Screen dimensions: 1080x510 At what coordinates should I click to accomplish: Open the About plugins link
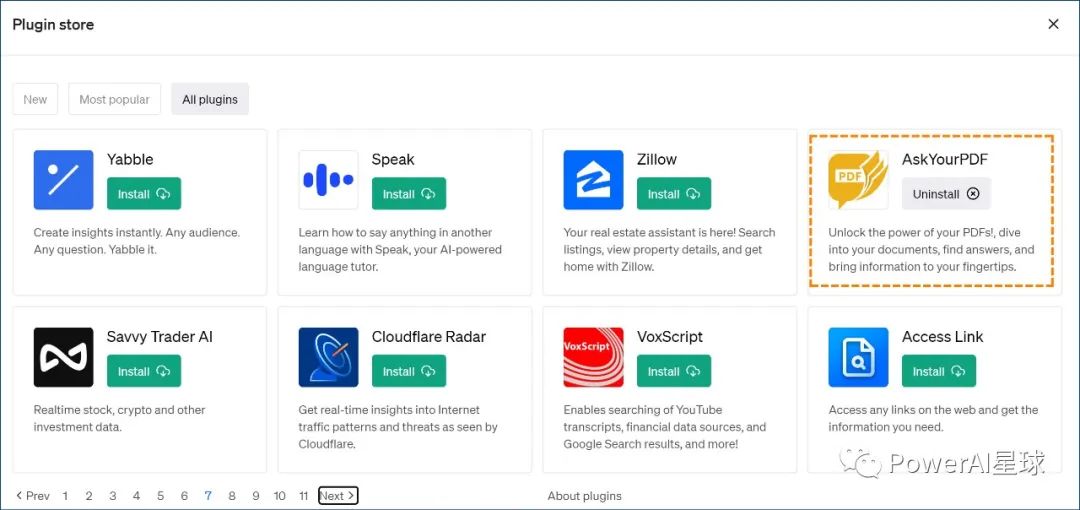pyautogui.click(x=585, y=496)
